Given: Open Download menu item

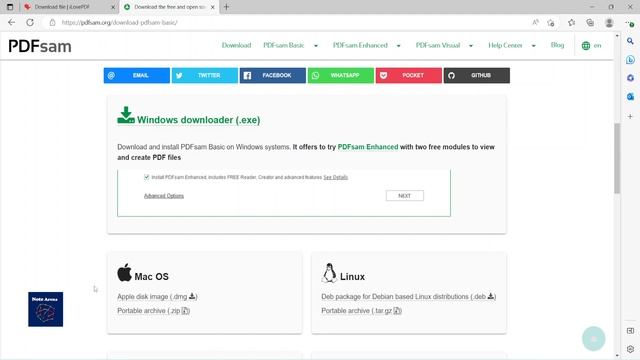Looking at the screenshot, I should point(236,45).
